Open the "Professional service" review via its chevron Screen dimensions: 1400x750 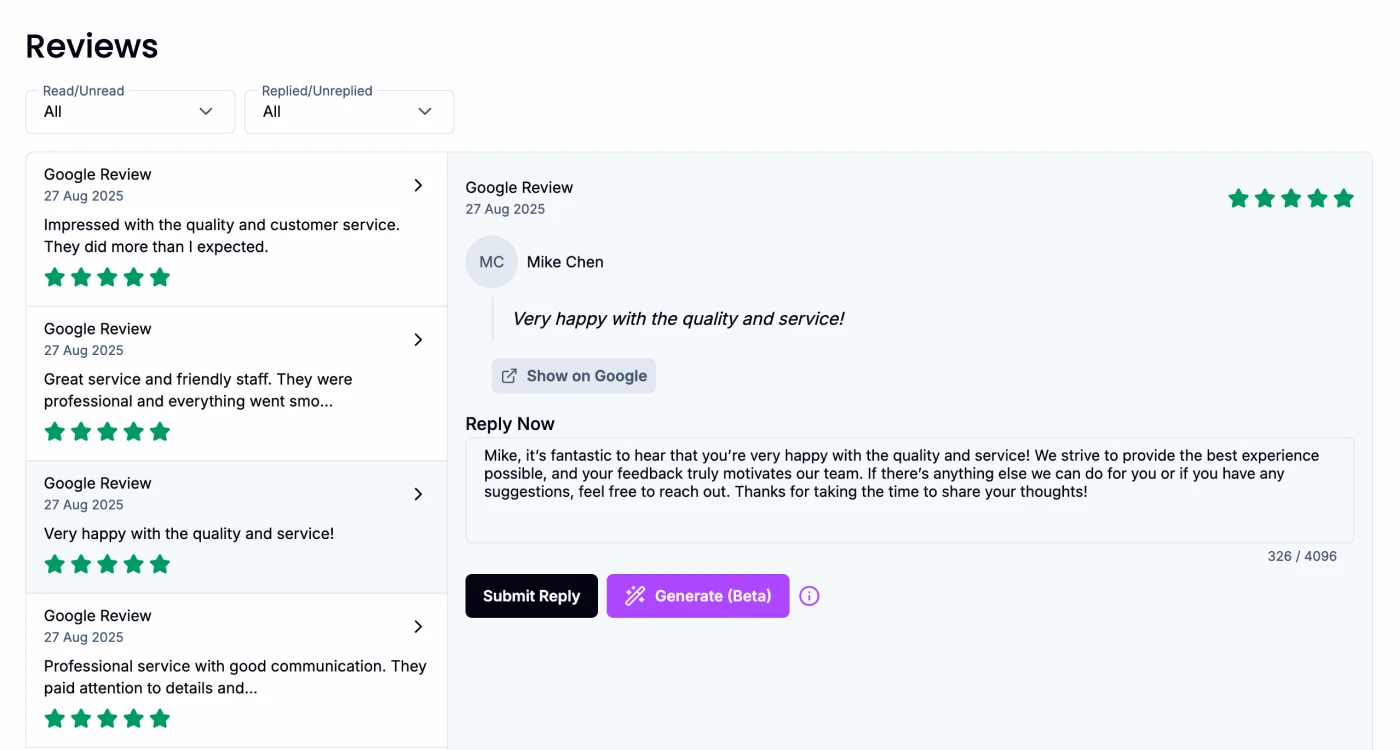[x=418, y=627]
